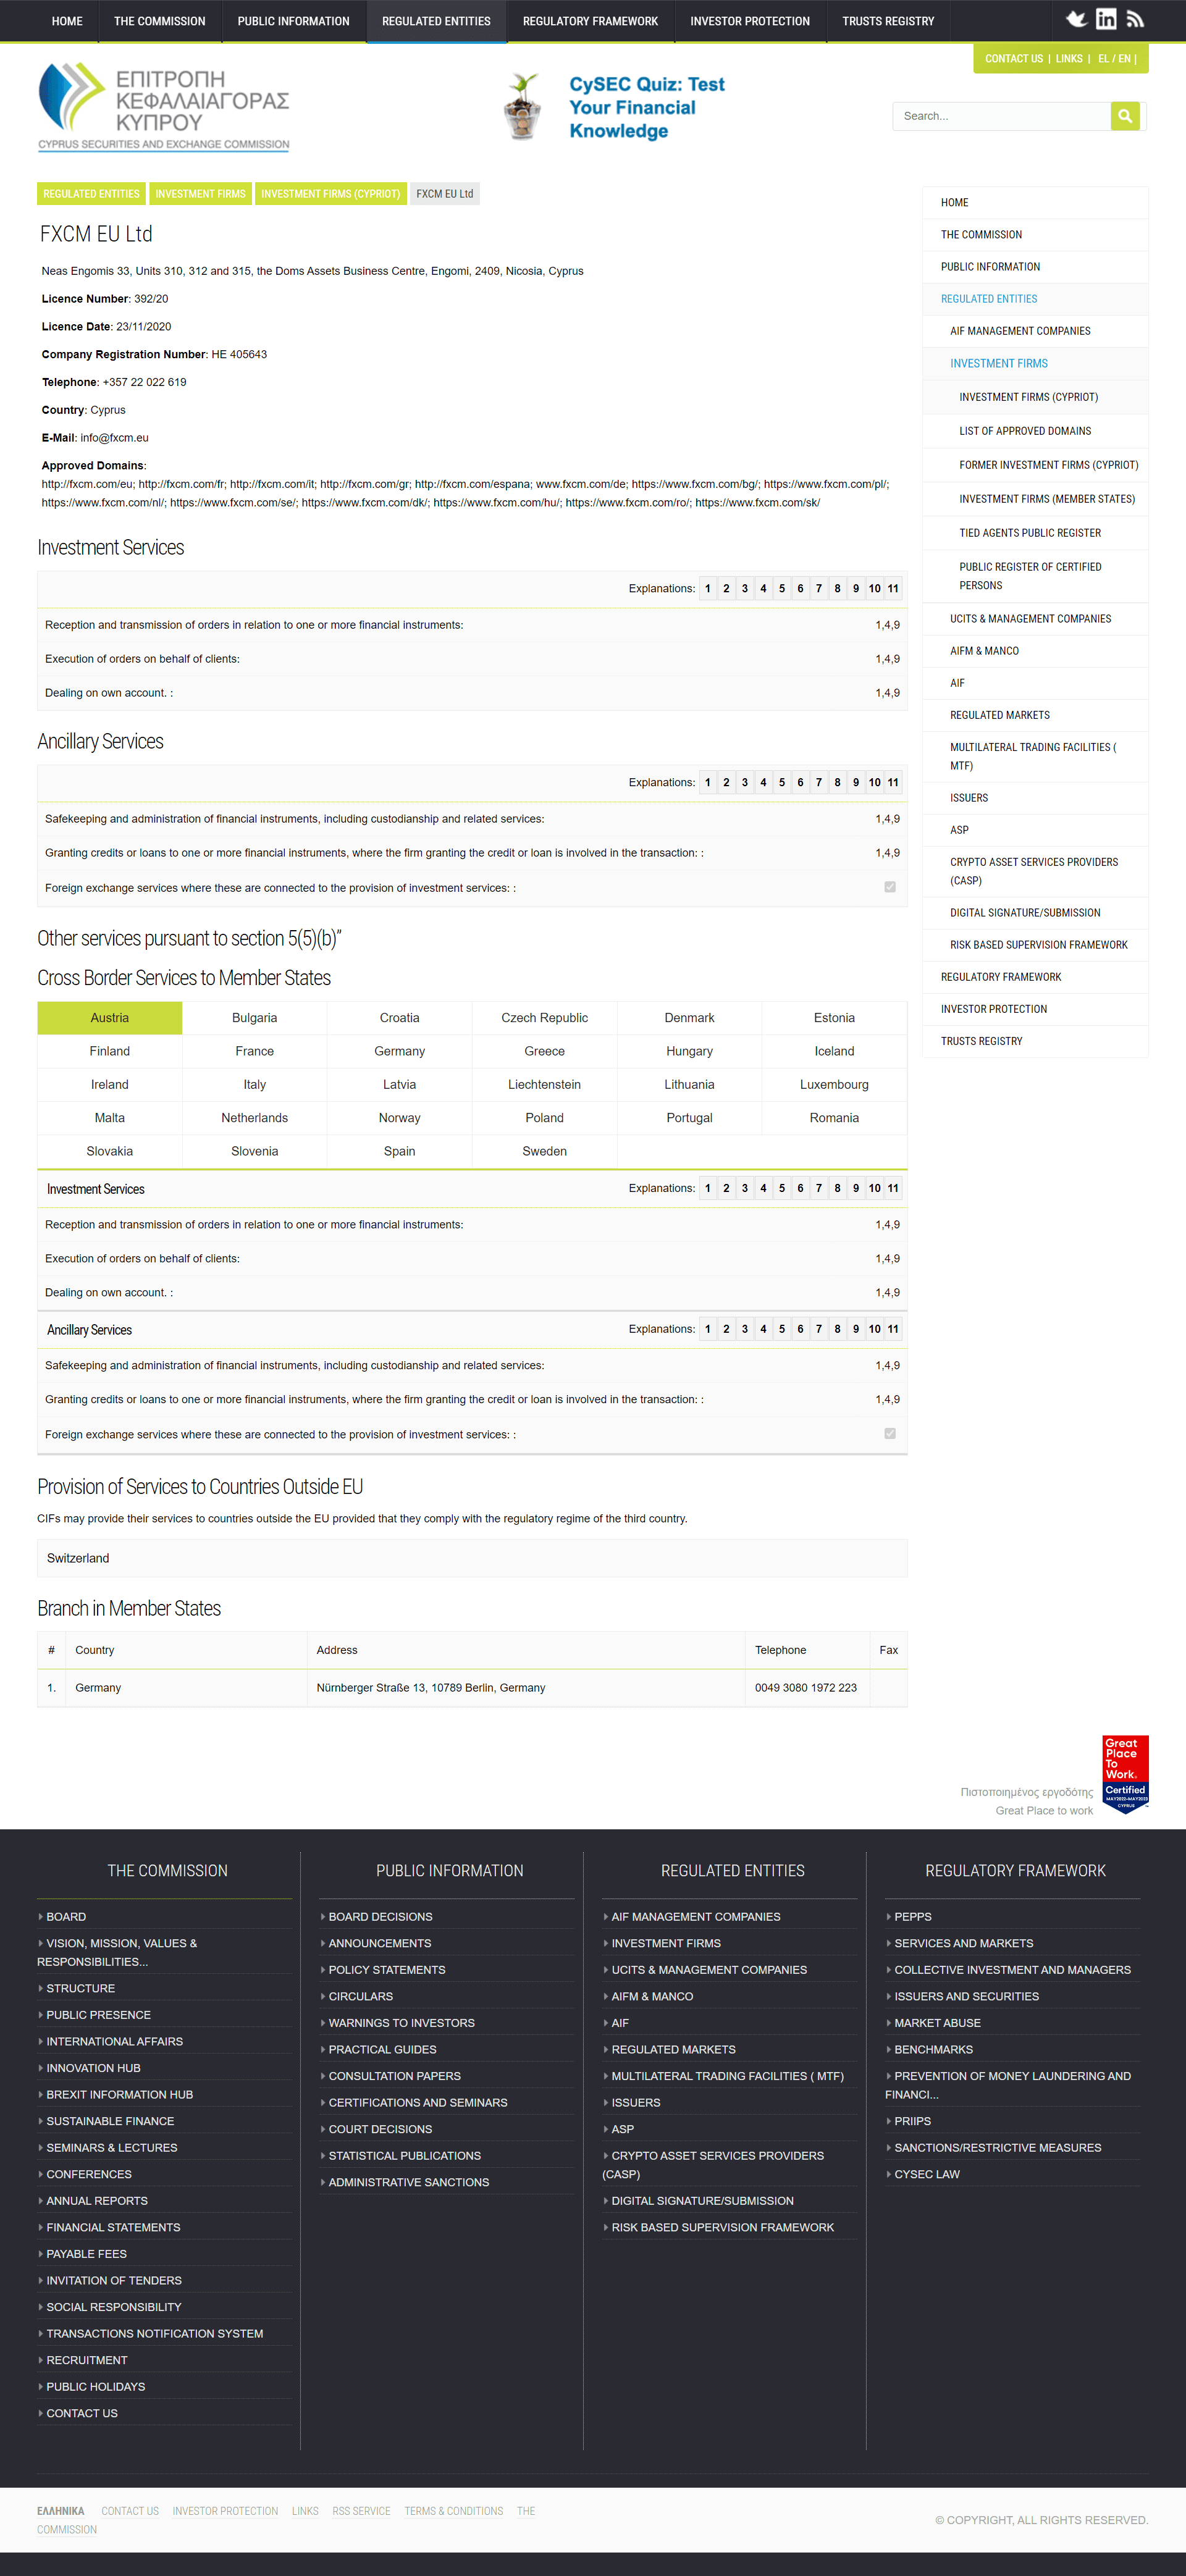Select the Luxembourg country tab

coord(834,1084)
